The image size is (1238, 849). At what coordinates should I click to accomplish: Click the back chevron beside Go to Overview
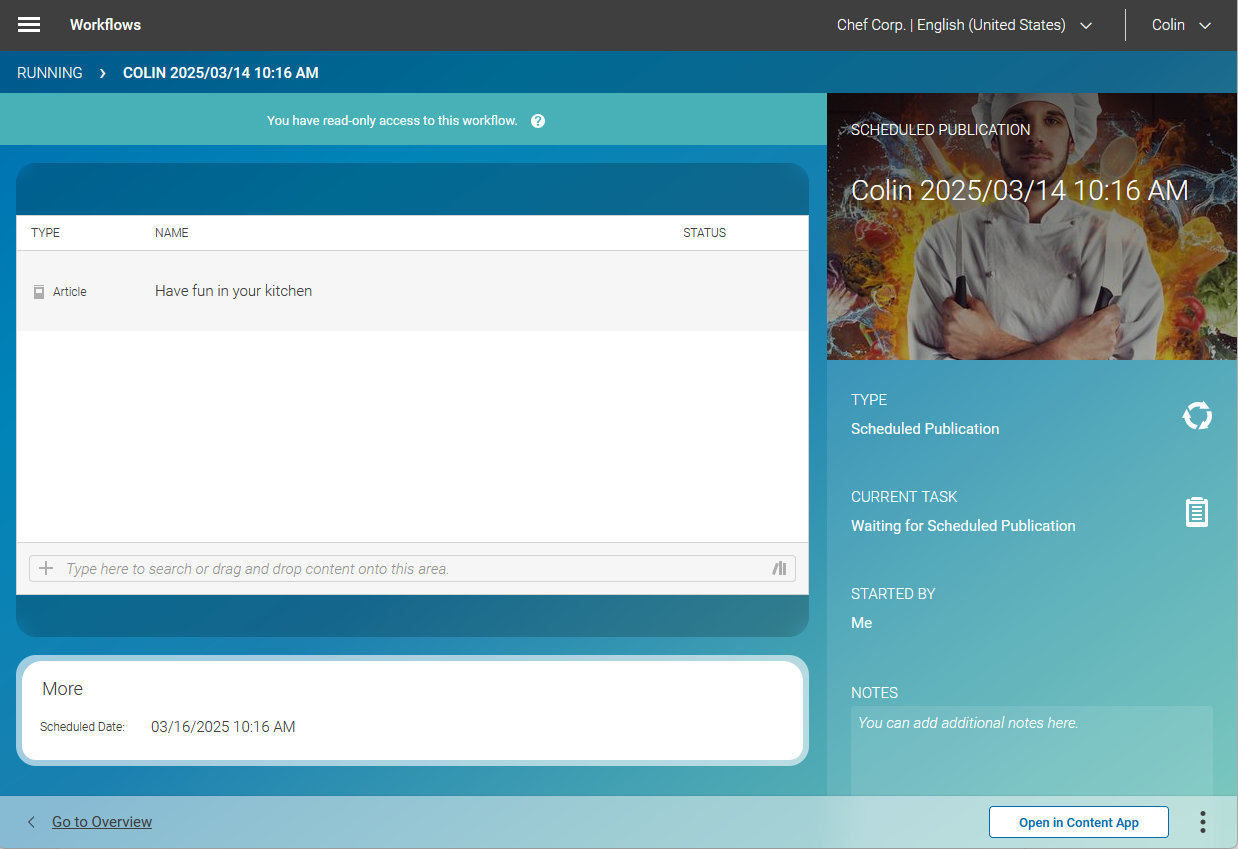click(31, 821)
